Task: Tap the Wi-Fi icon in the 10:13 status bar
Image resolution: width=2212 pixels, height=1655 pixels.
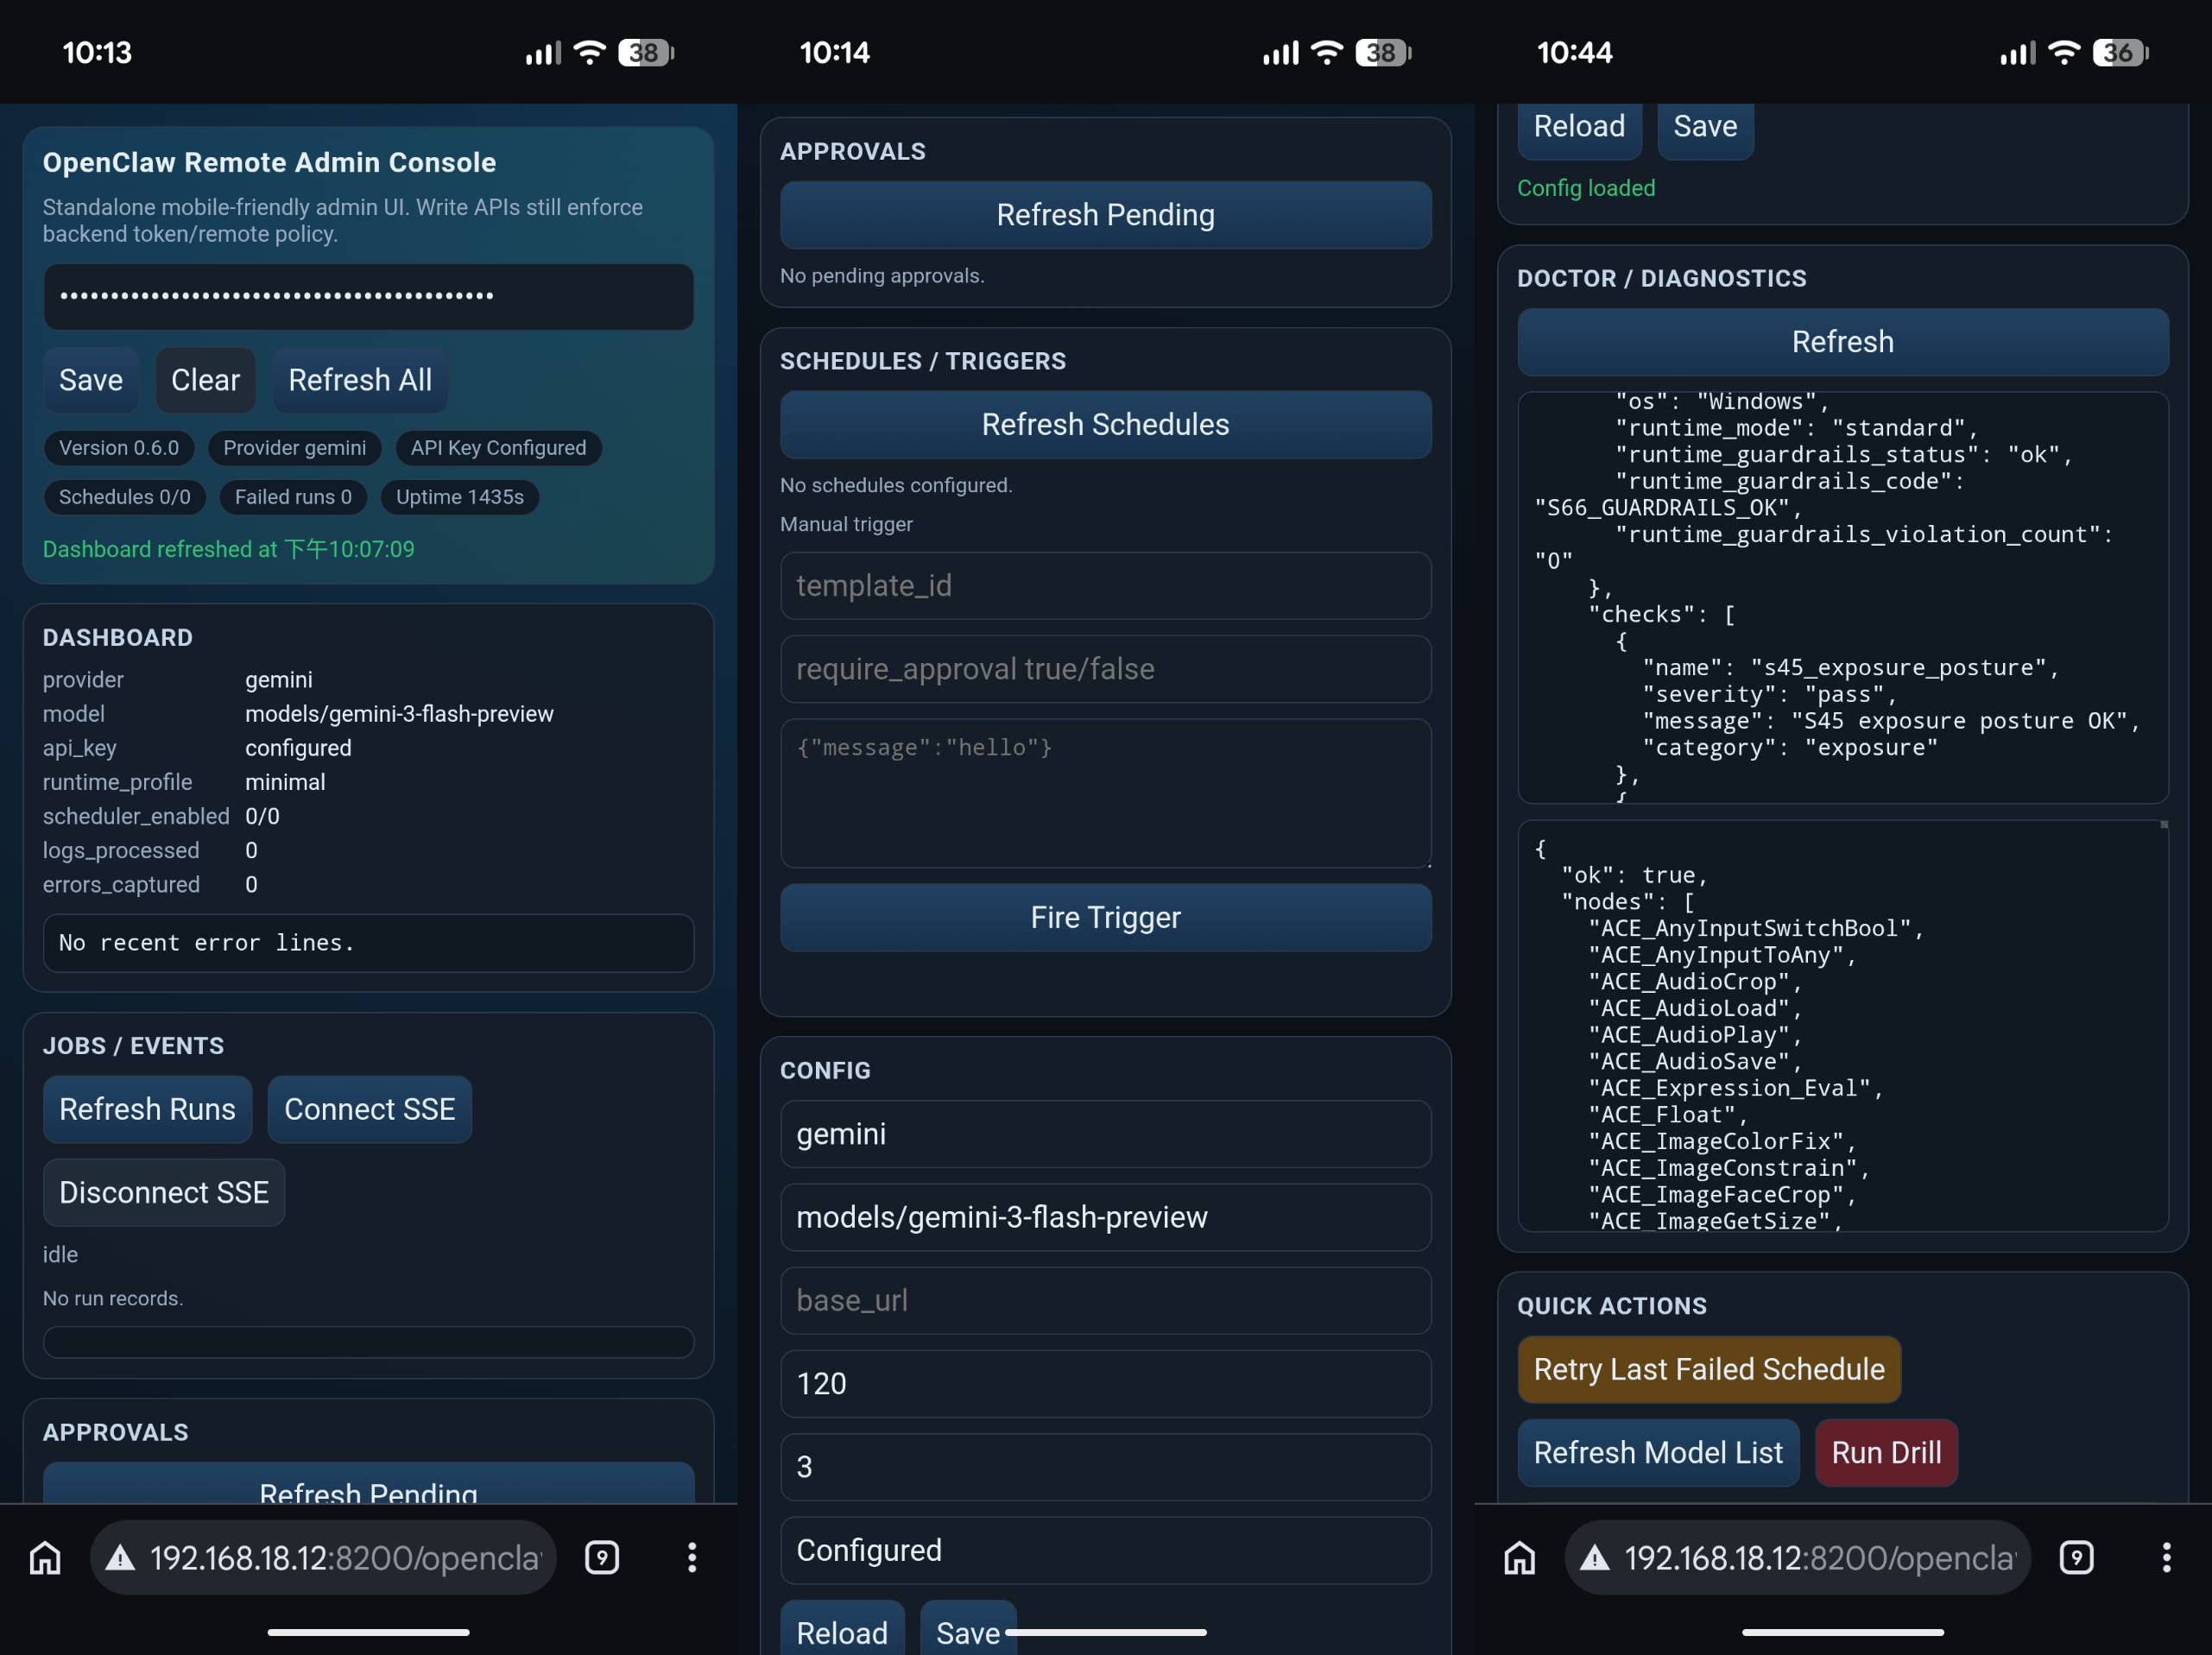Action: (x=590, y=52)
